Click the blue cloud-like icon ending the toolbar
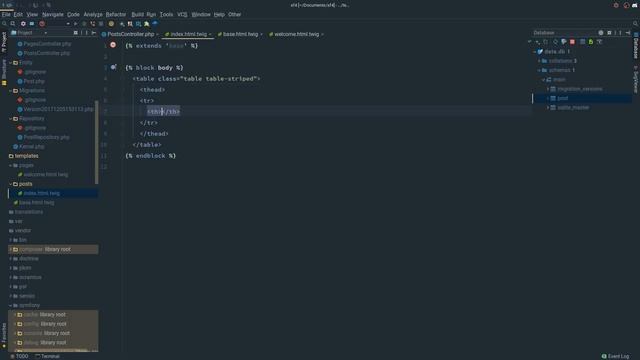This screenshot has width=640, height=360. 155,24
